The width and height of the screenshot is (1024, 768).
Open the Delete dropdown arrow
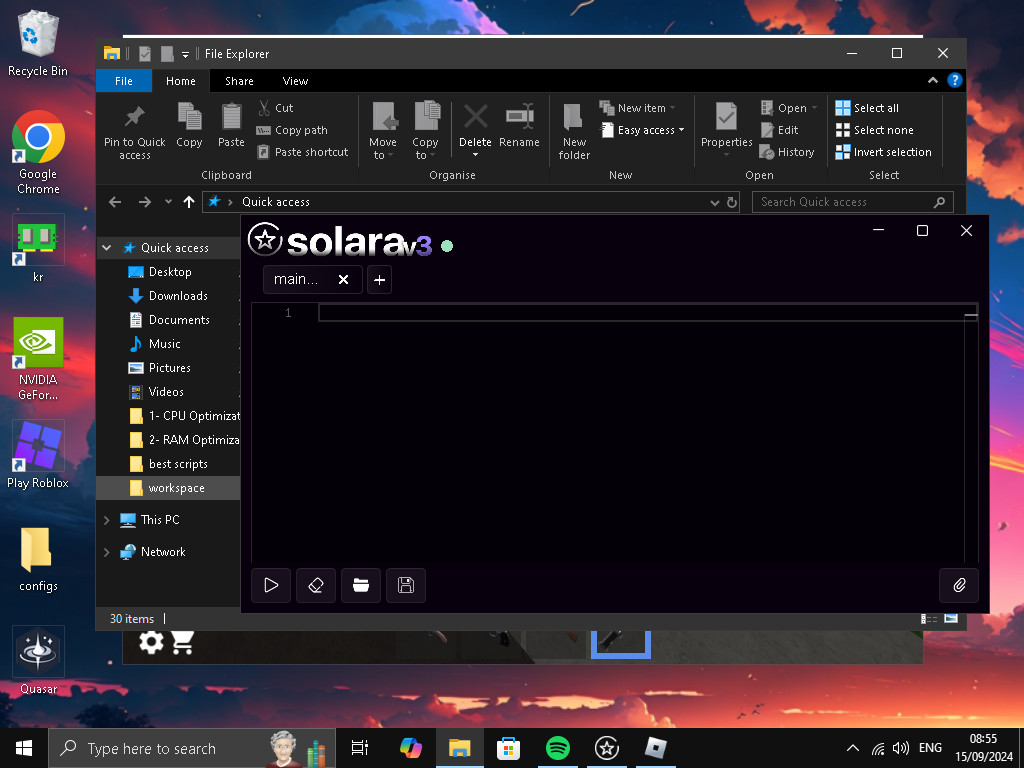click(x=475, y=155)
